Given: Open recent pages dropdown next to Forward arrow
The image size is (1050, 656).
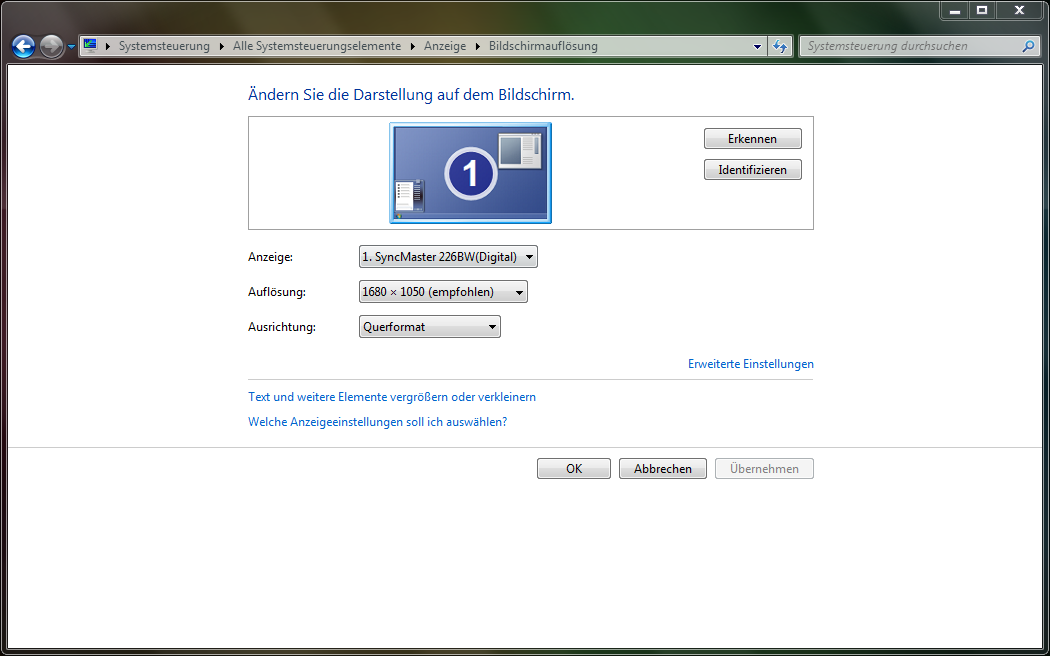Looking at the screenshot, I should 71,47.
